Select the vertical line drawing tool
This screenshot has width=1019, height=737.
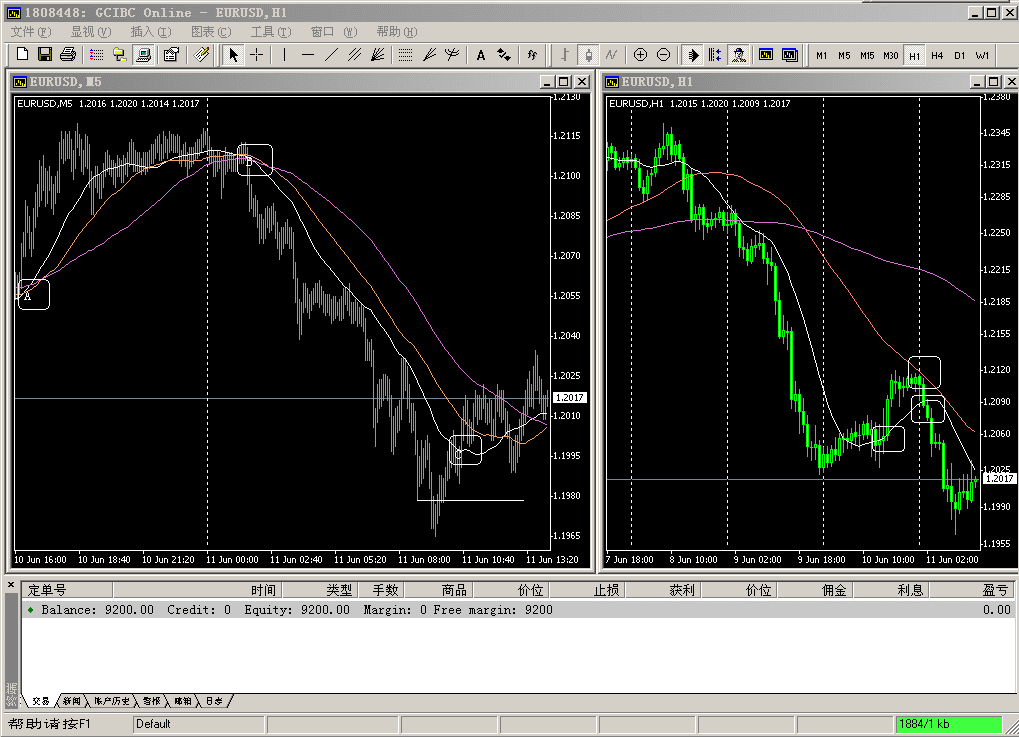click(x=285, y=55)
